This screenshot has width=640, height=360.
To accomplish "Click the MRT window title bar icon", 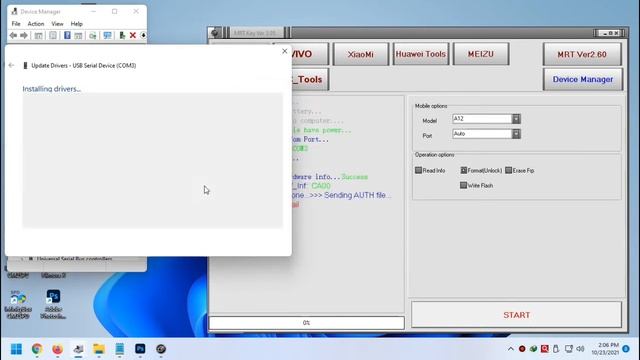I will point(215,33).
